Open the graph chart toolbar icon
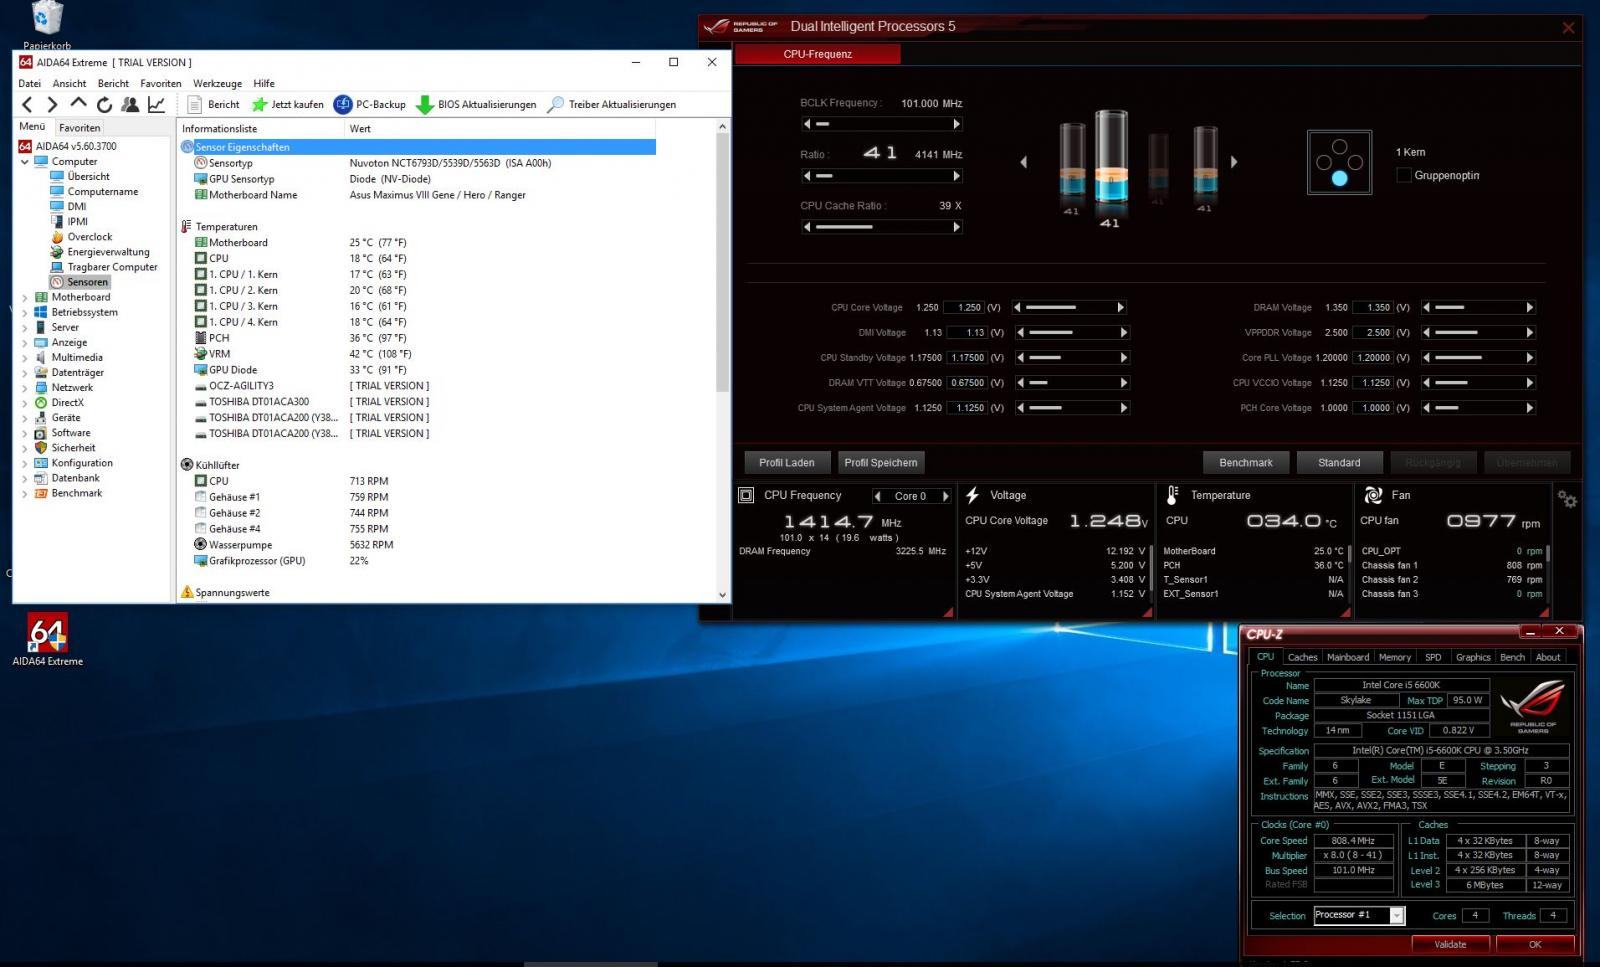This screenshot has width=1600, height=967. [x=156, y=104]
